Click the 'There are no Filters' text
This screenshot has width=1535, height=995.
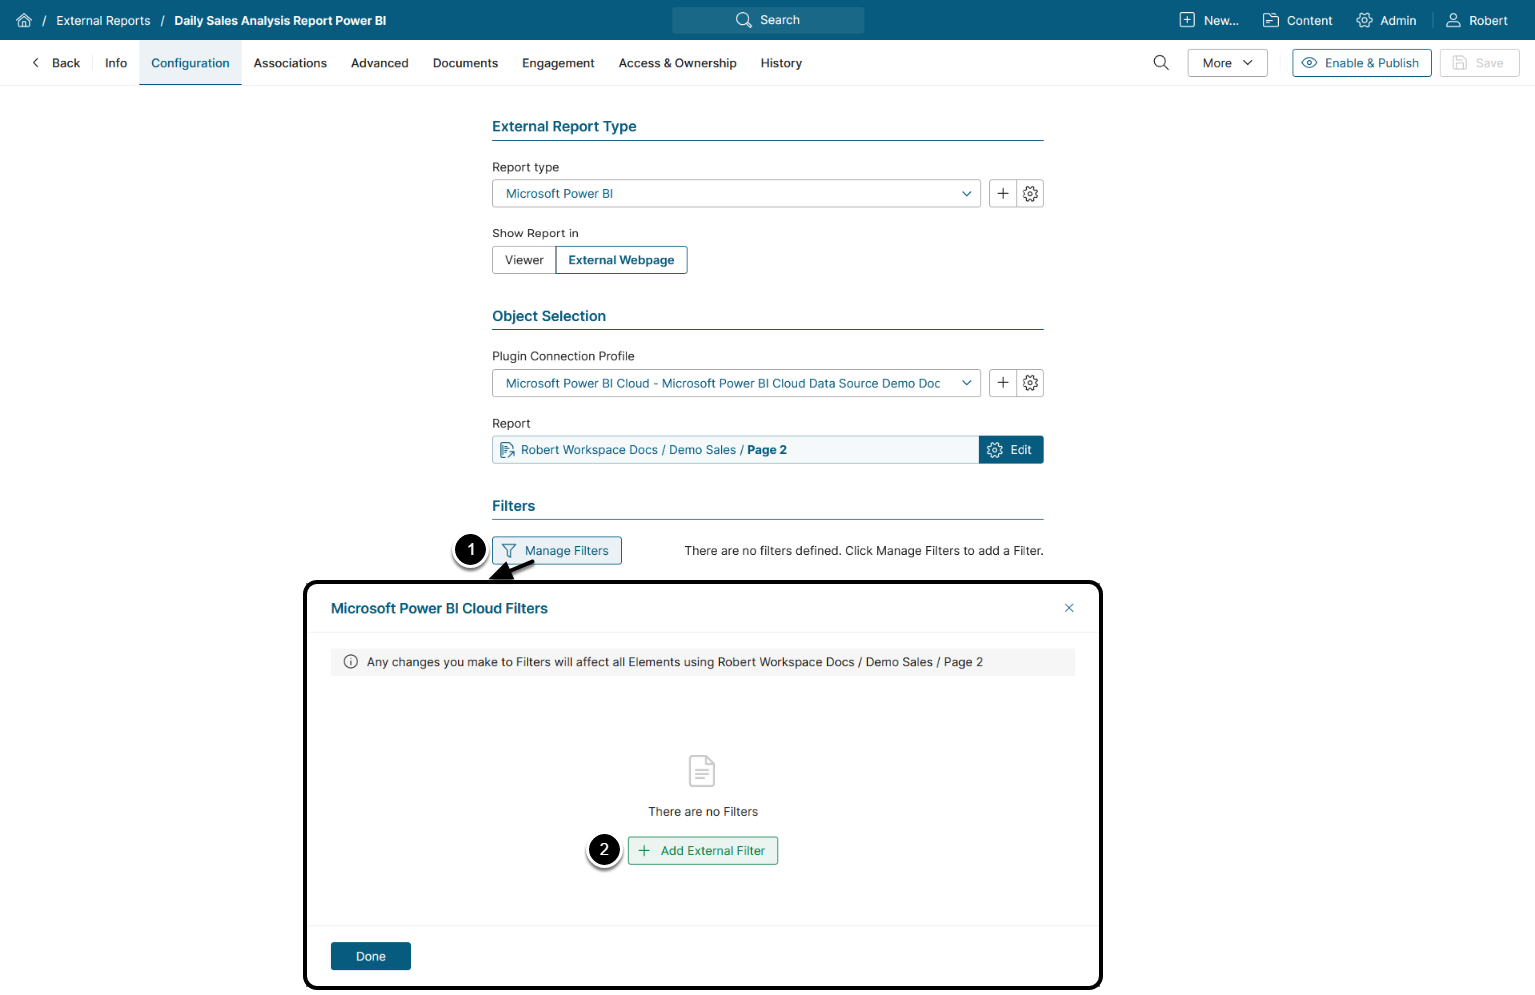(703, 812)
